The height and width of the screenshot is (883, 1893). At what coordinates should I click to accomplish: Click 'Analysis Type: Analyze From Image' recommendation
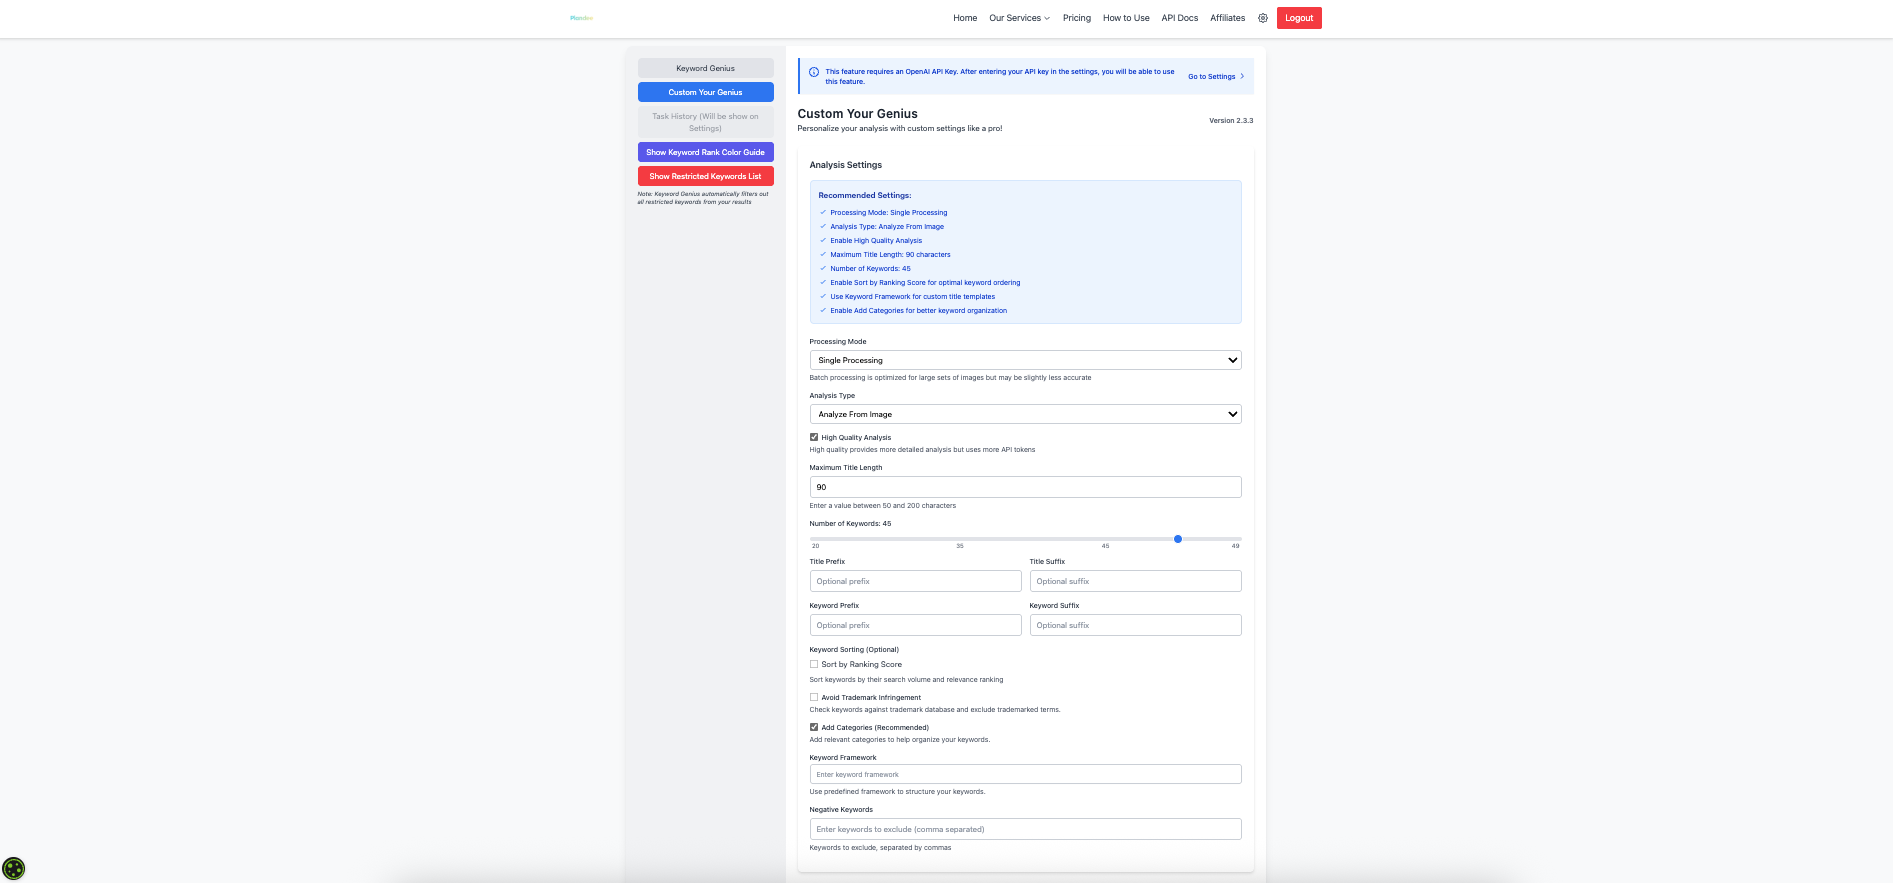tap(887, 226)
